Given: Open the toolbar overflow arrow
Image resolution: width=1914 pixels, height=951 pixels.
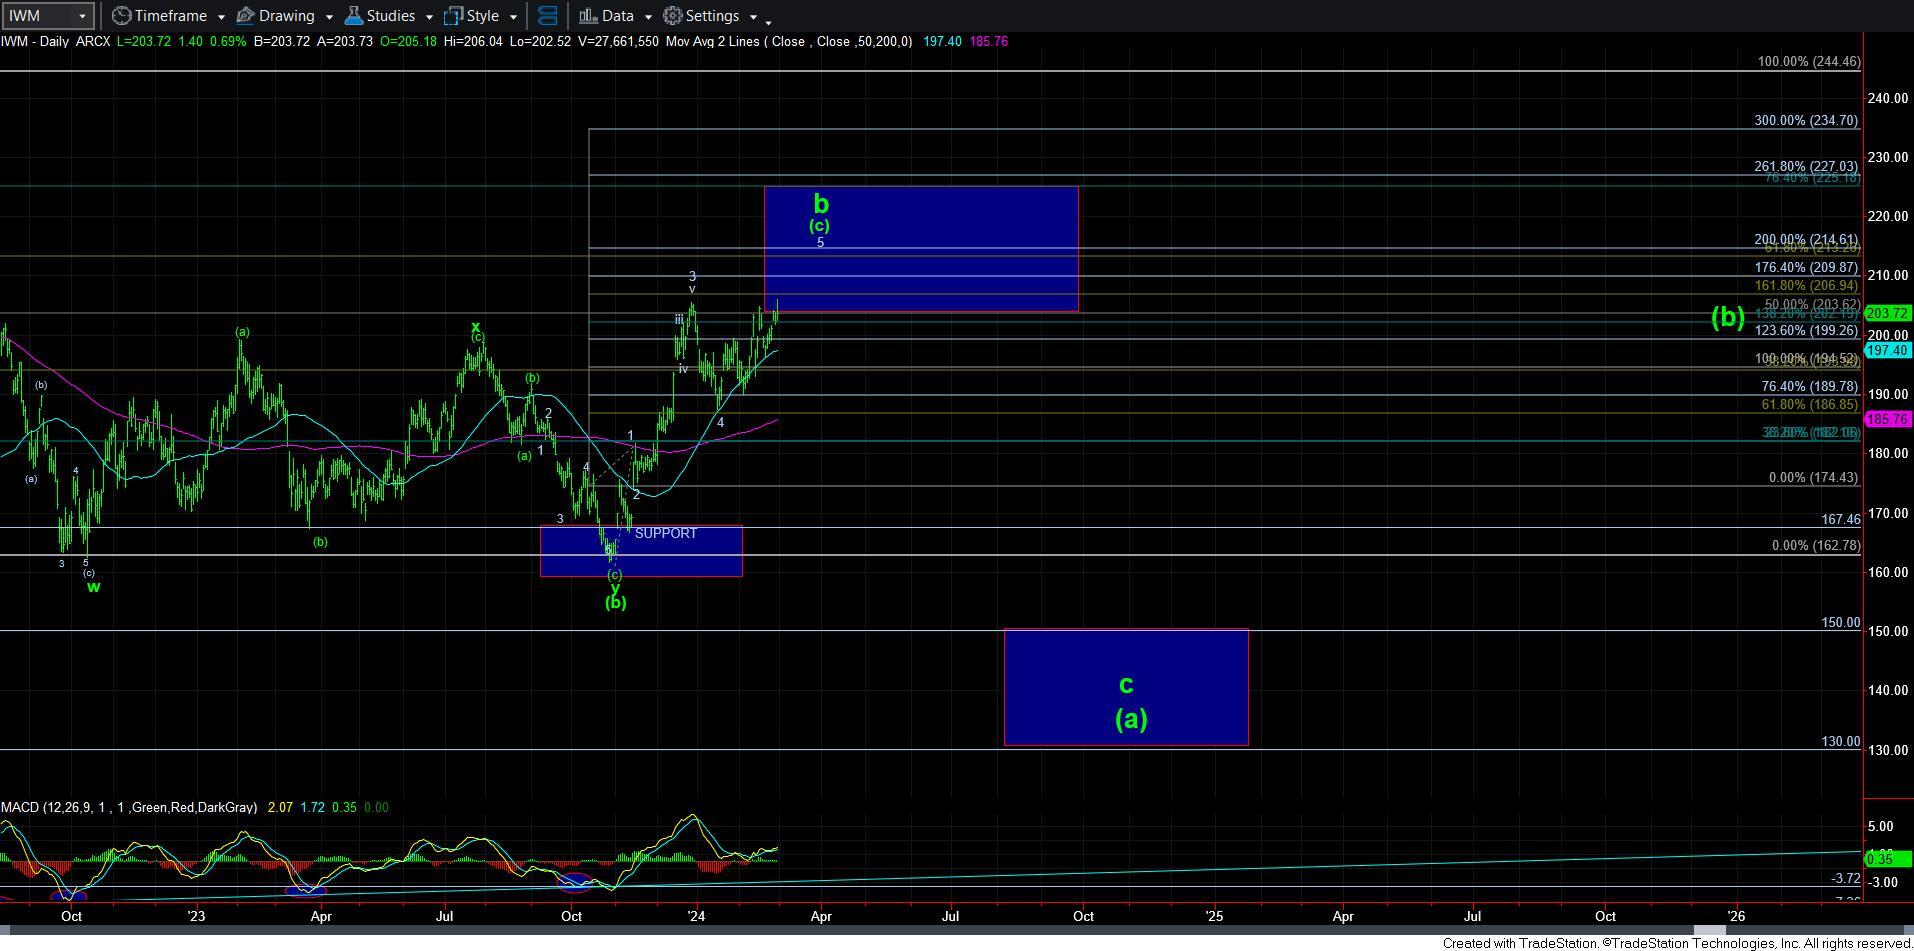Looking at the screenshot, I should click(x=768, y=21).
